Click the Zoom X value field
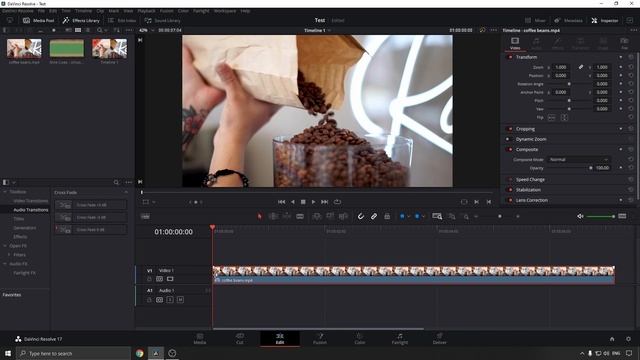Viewport: 640px width, 360px height. [561, 67]
